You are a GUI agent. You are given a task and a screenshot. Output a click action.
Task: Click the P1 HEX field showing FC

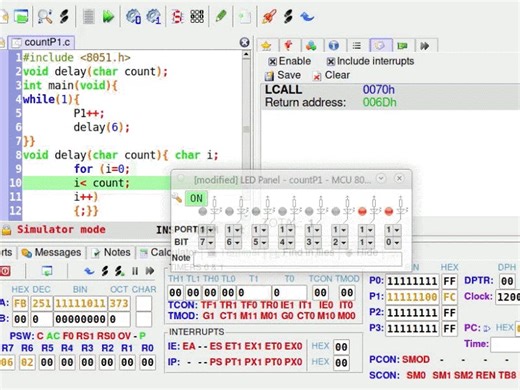click(x=449, y=297)
